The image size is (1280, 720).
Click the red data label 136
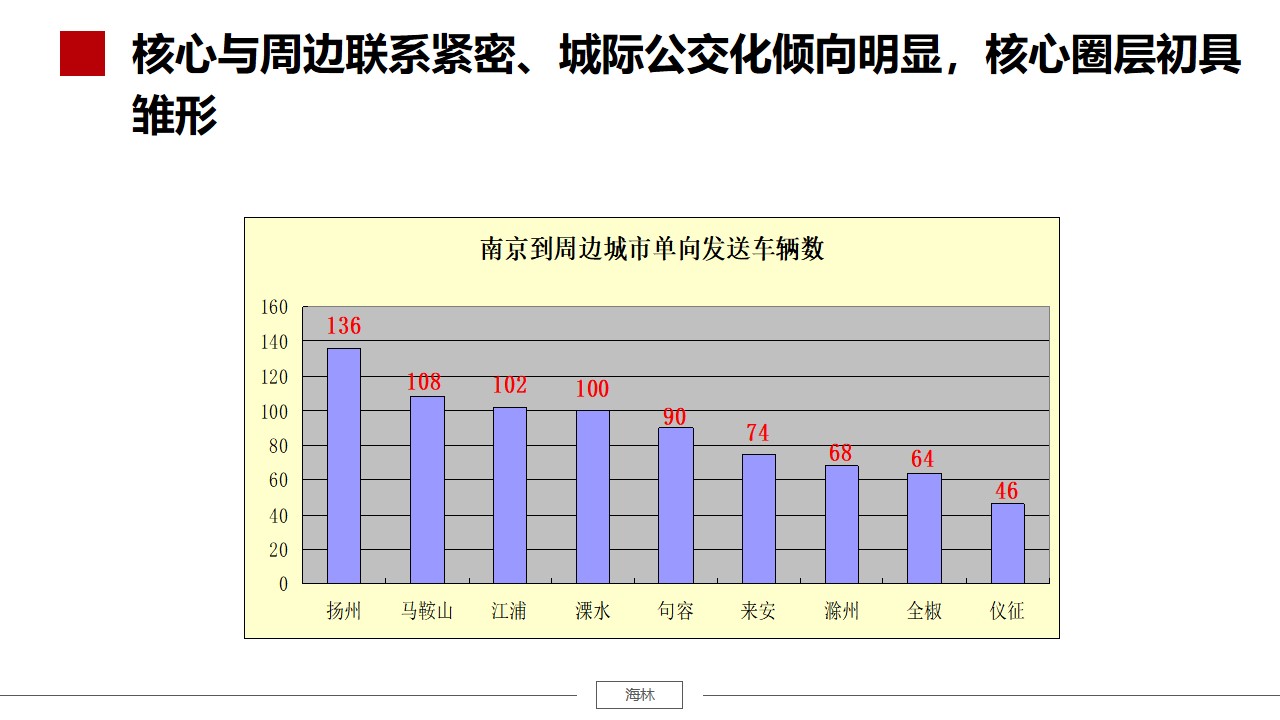point(344,326)
